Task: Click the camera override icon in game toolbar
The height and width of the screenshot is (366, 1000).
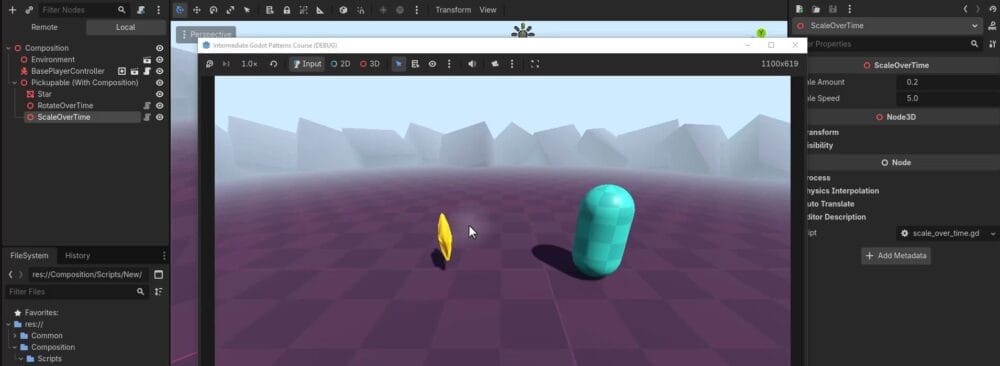Action: click(494, 64)
